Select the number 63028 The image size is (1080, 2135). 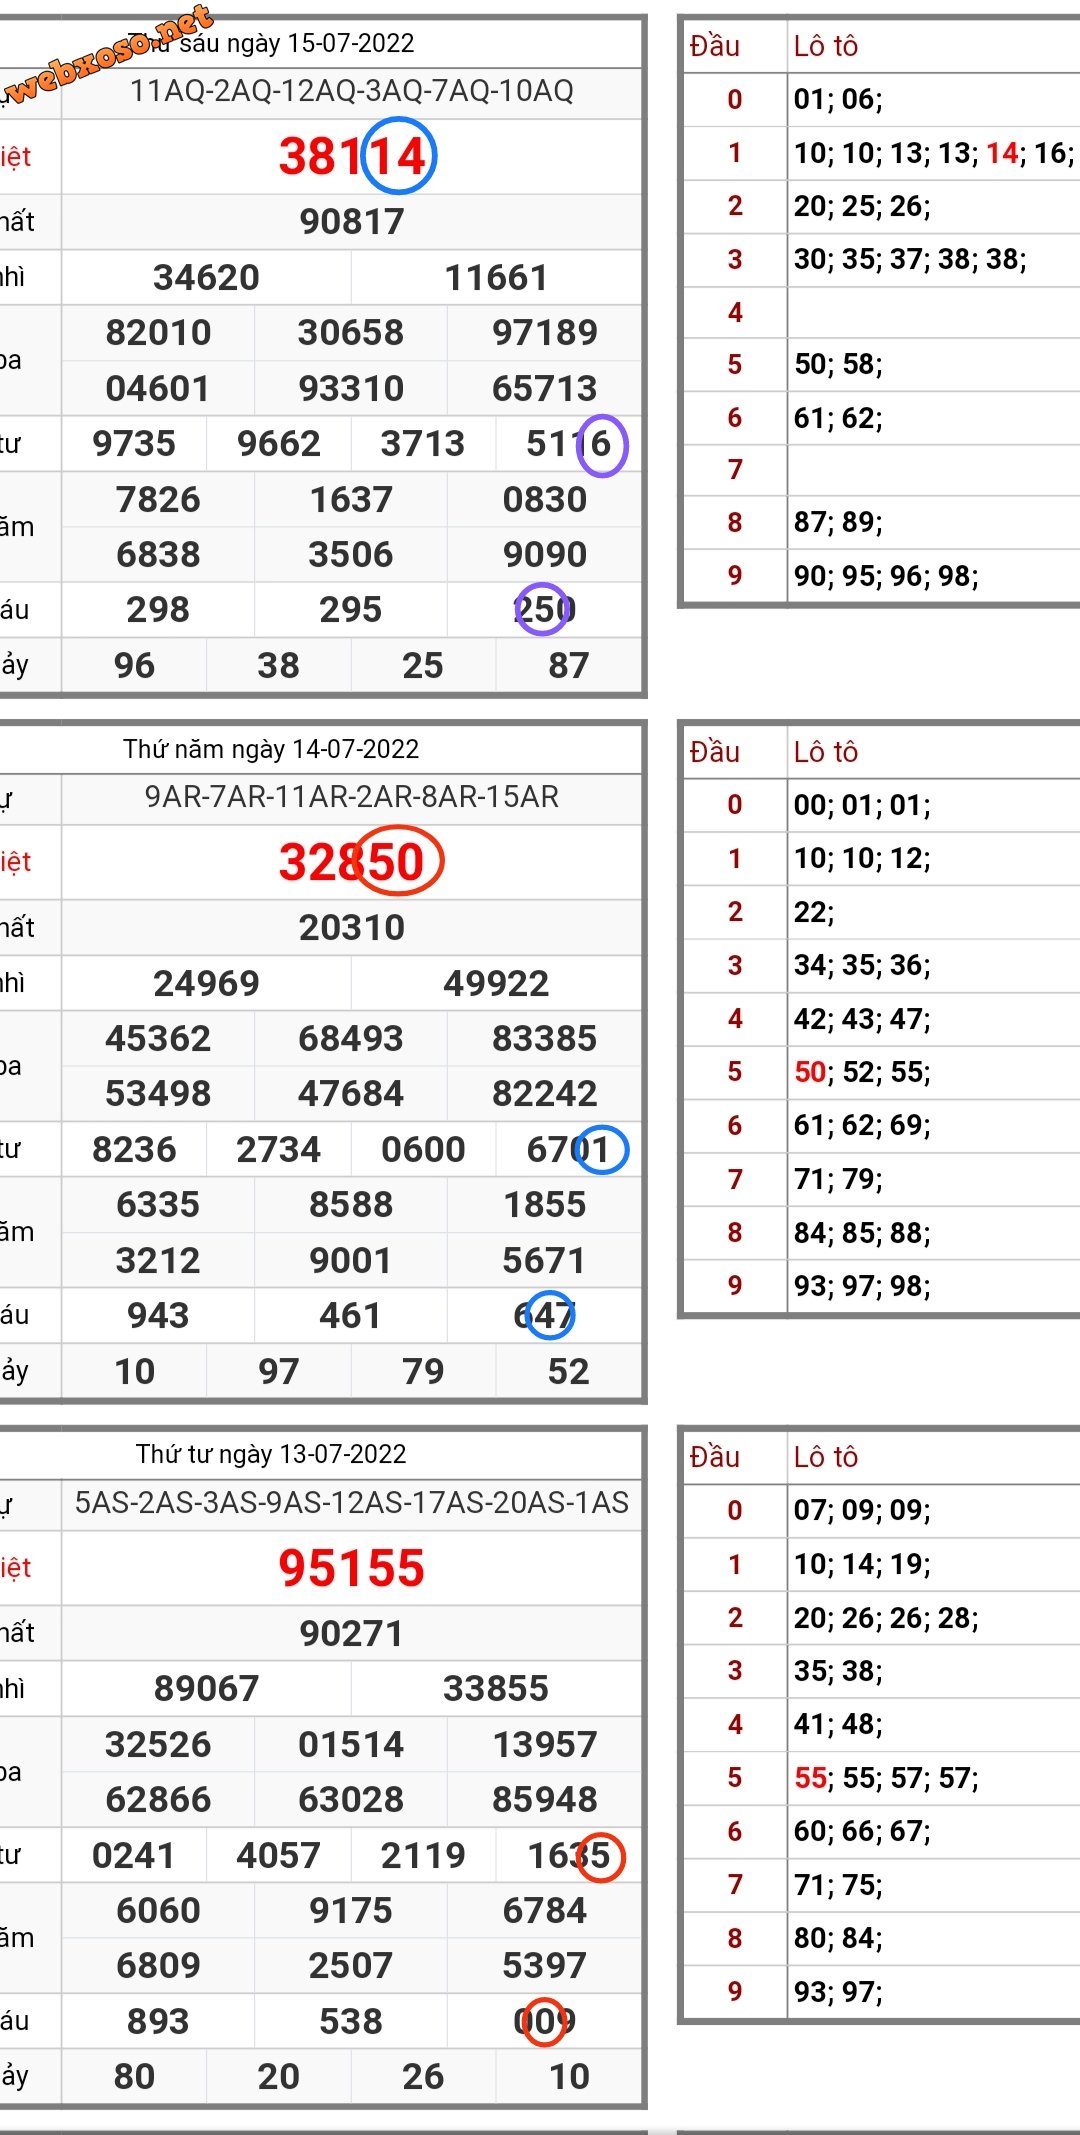click(351, 1800)
